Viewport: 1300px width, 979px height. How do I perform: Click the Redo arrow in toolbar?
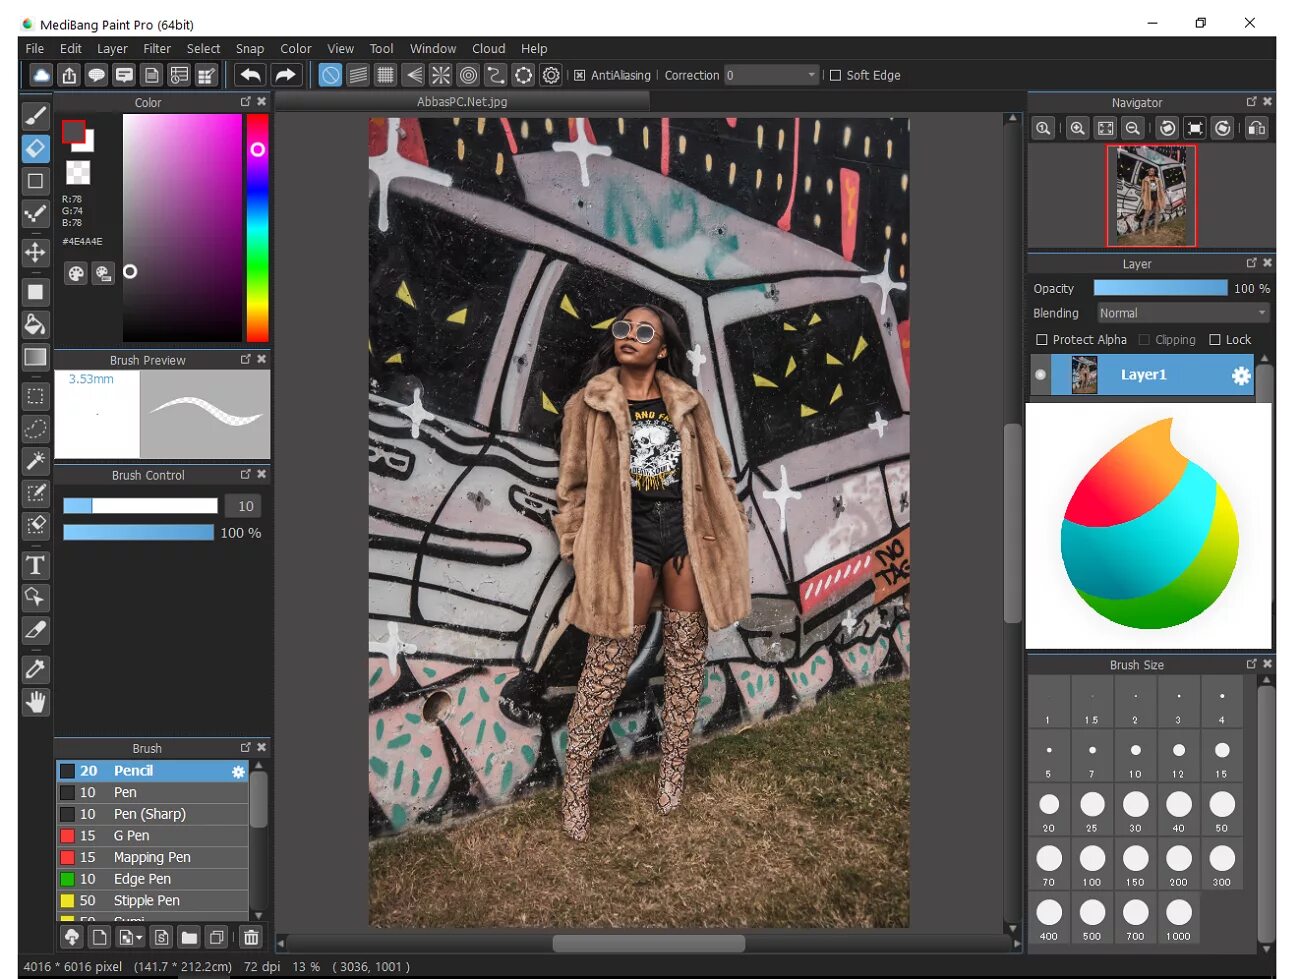(x=286, y=75)
